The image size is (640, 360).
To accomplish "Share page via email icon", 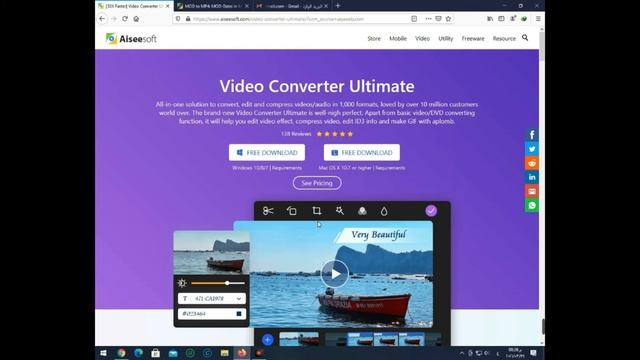I will 532,191.
